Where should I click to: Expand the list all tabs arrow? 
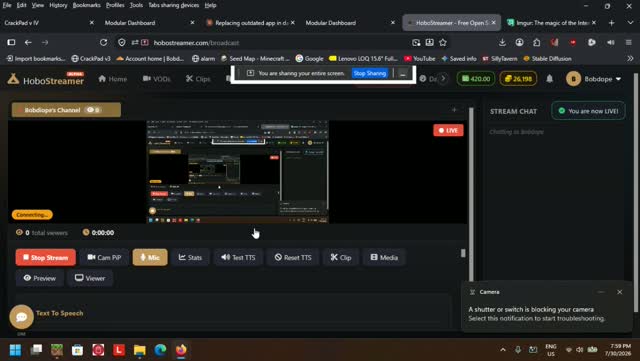[630, 23]
